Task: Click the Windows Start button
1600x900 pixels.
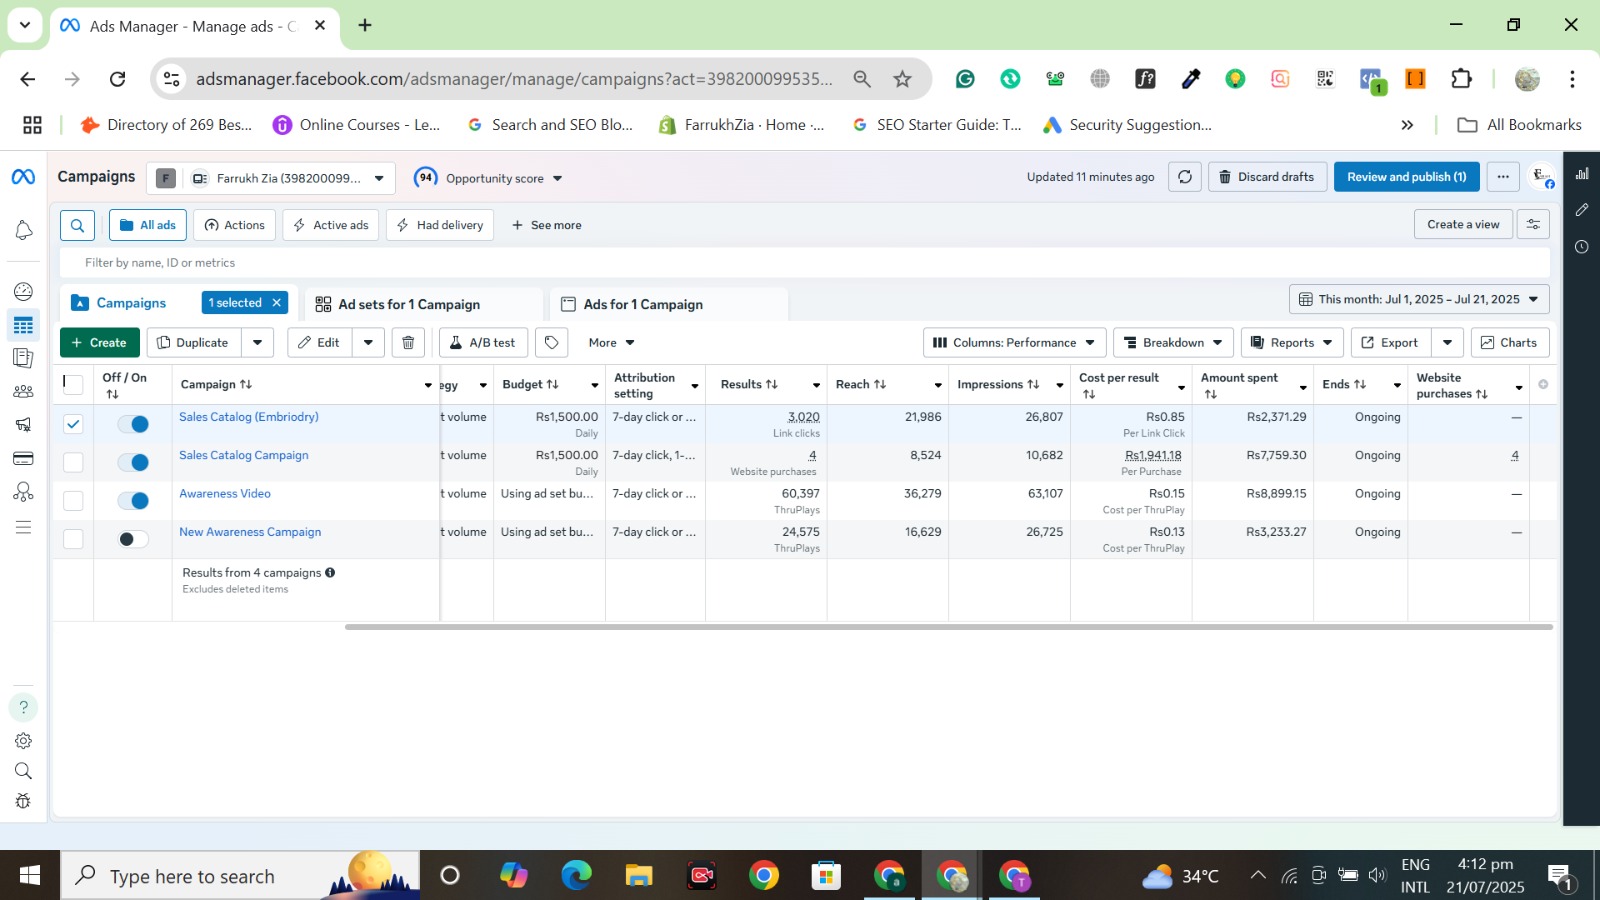Action: [x=30, y=876]
